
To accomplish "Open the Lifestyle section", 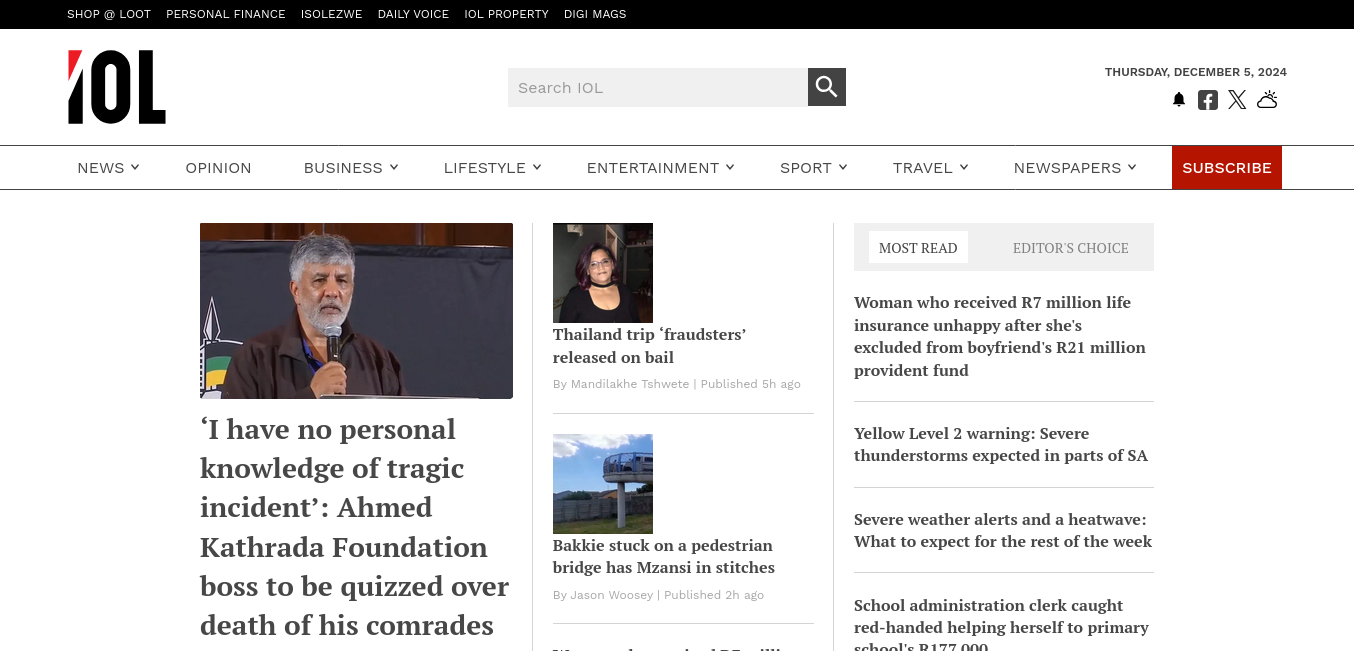I will [x=485, y=168].
